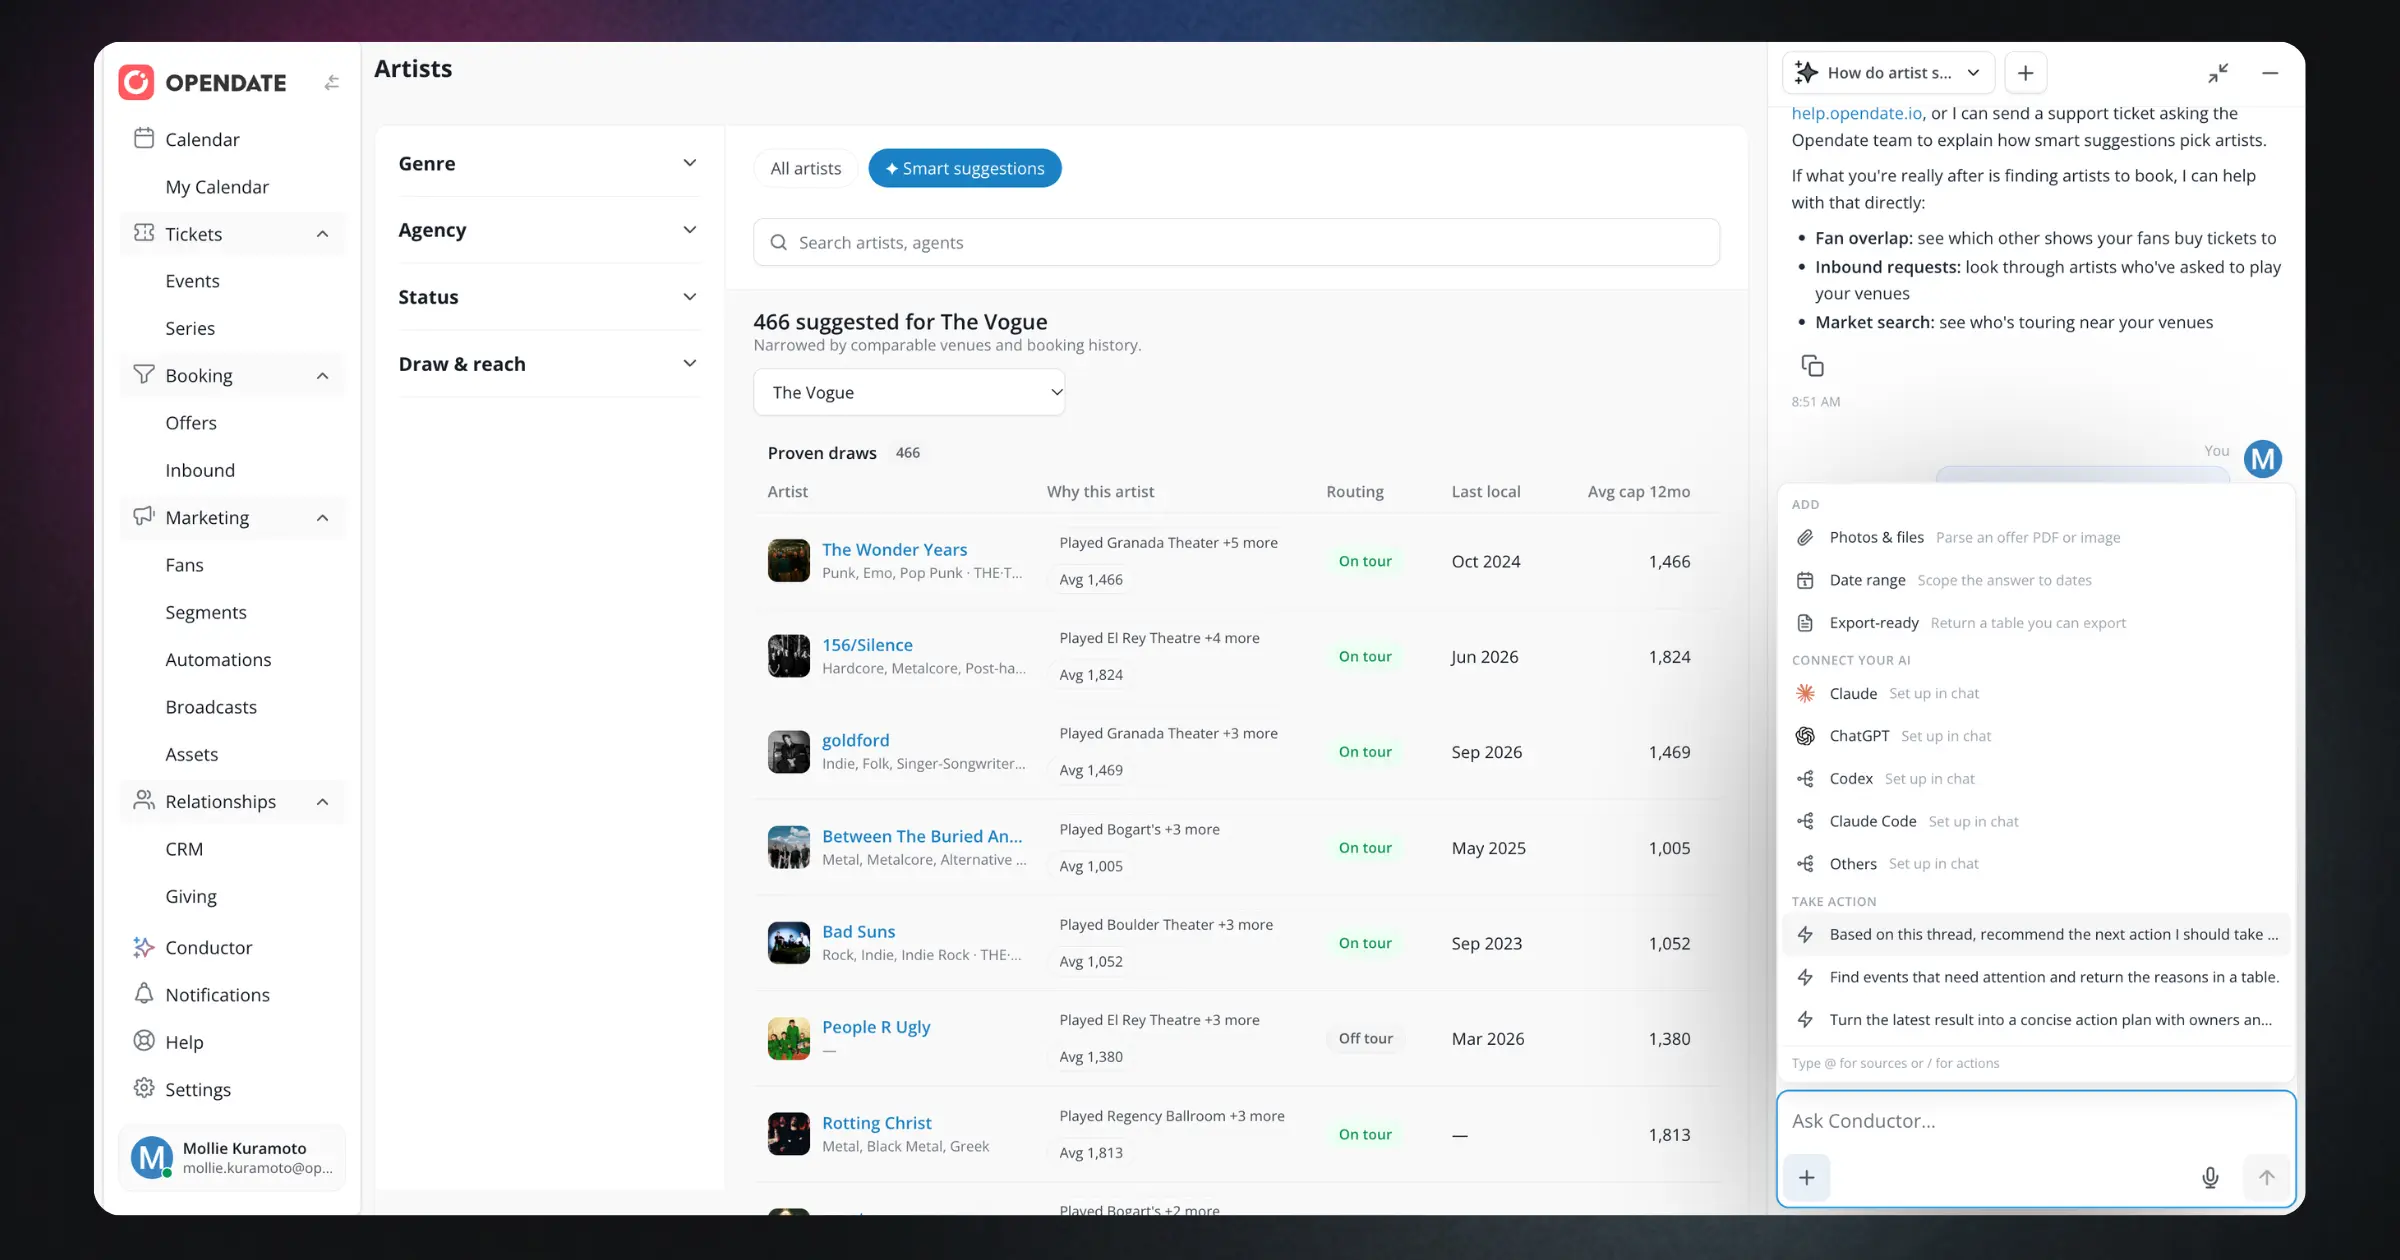Open the Bad Suns artist link

click(858, 931)
